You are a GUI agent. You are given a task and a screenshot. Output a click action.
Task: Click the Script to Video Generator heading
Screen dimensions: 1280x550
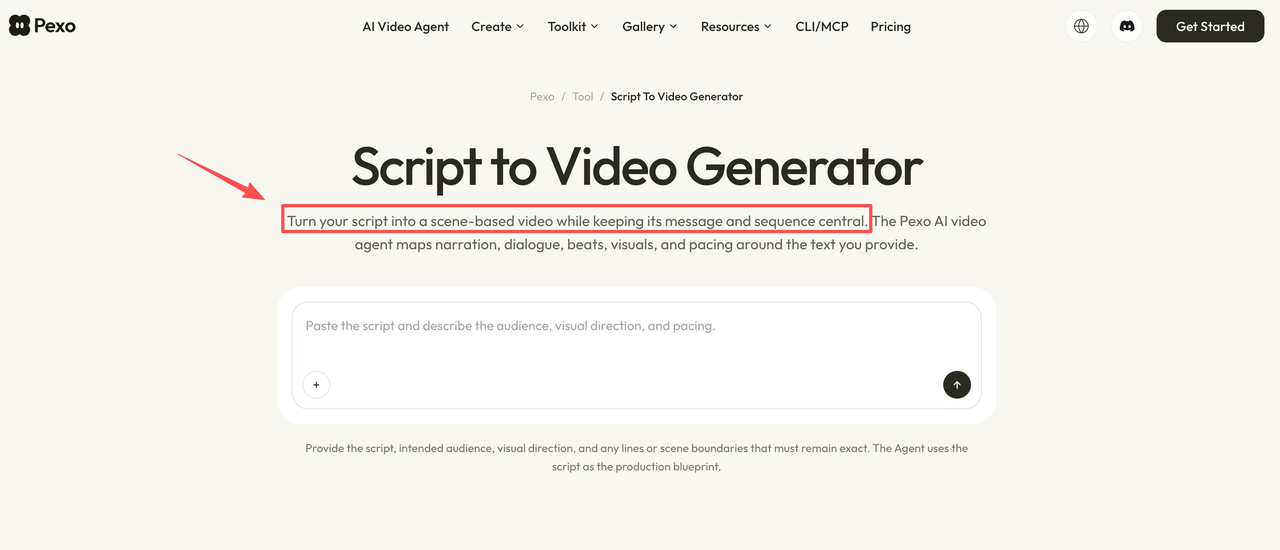[x=637, y=166]
